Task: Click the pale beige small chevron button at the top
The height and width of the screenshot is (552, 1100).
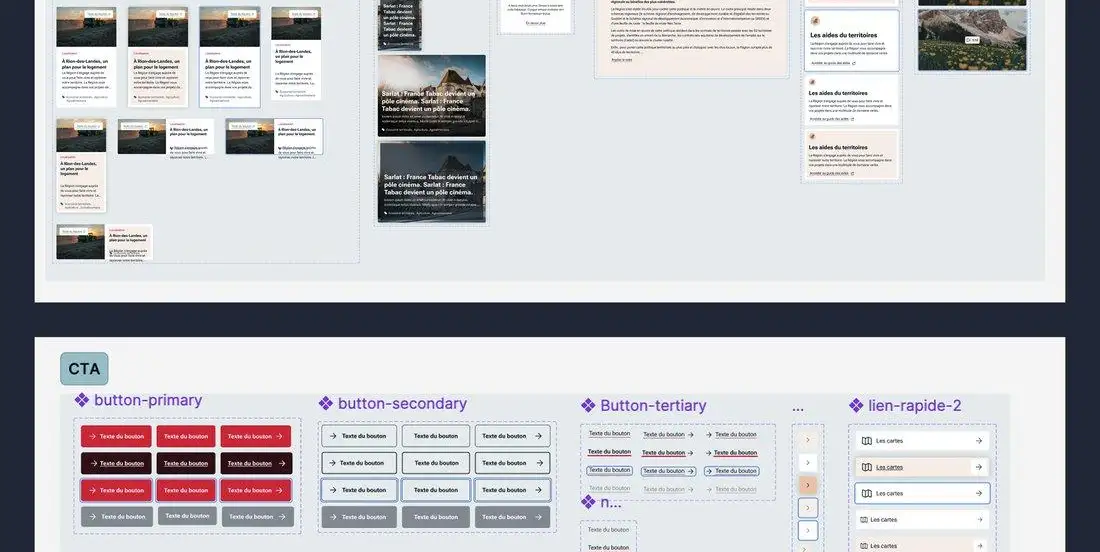Action: click(x=808, y=440)
